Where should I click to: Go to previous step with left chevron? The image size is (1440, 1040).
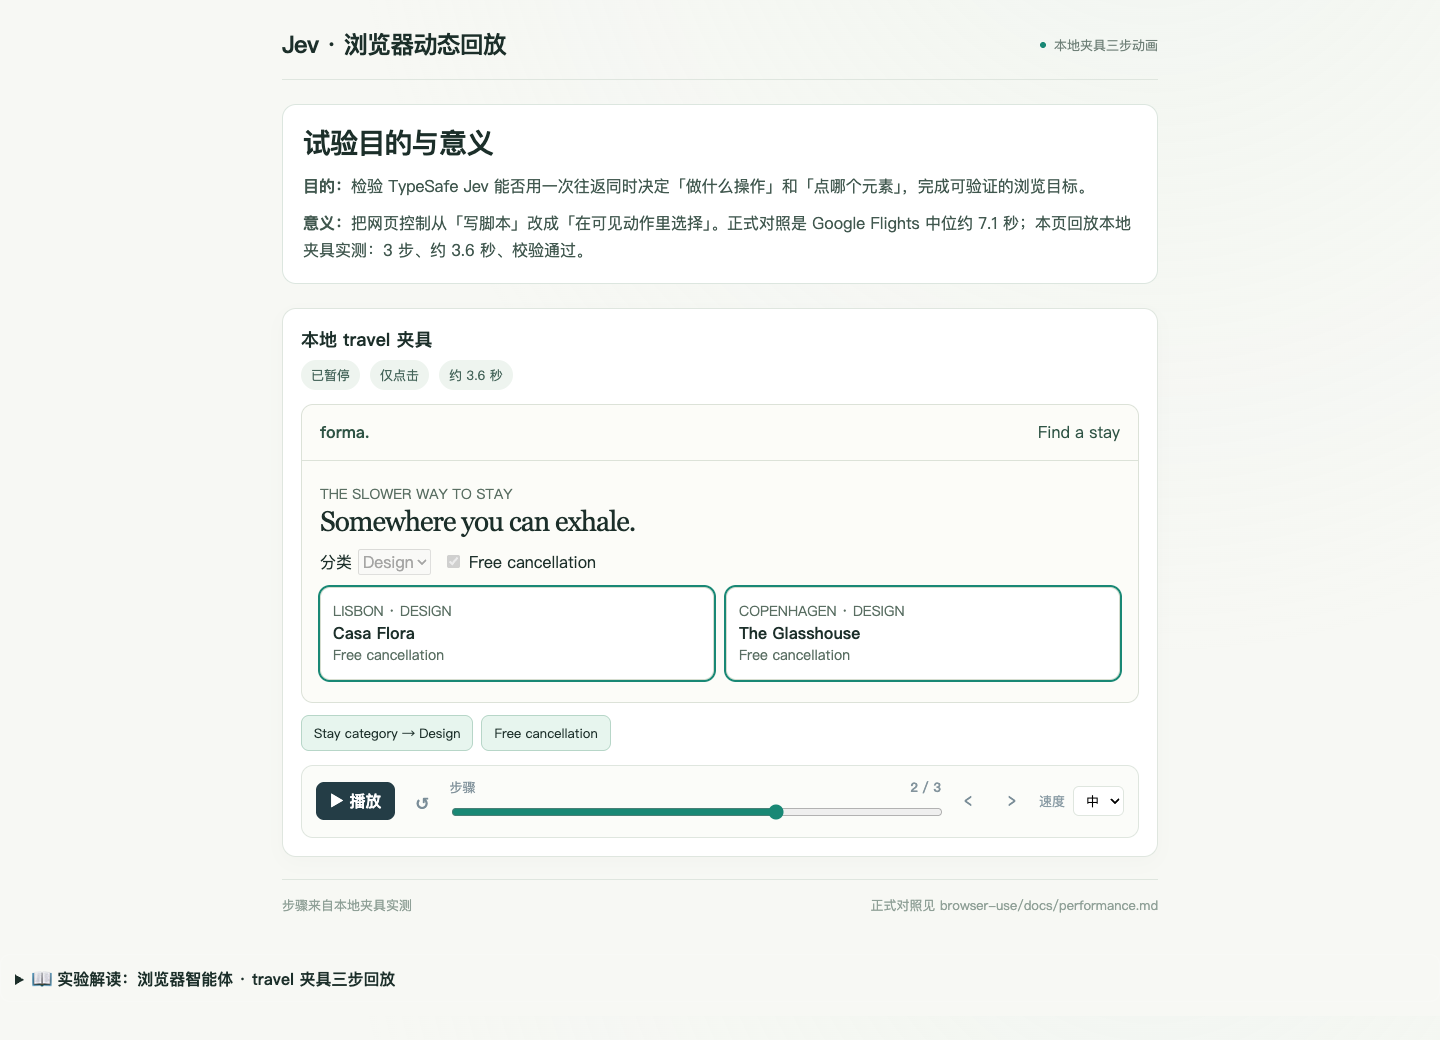968,801
